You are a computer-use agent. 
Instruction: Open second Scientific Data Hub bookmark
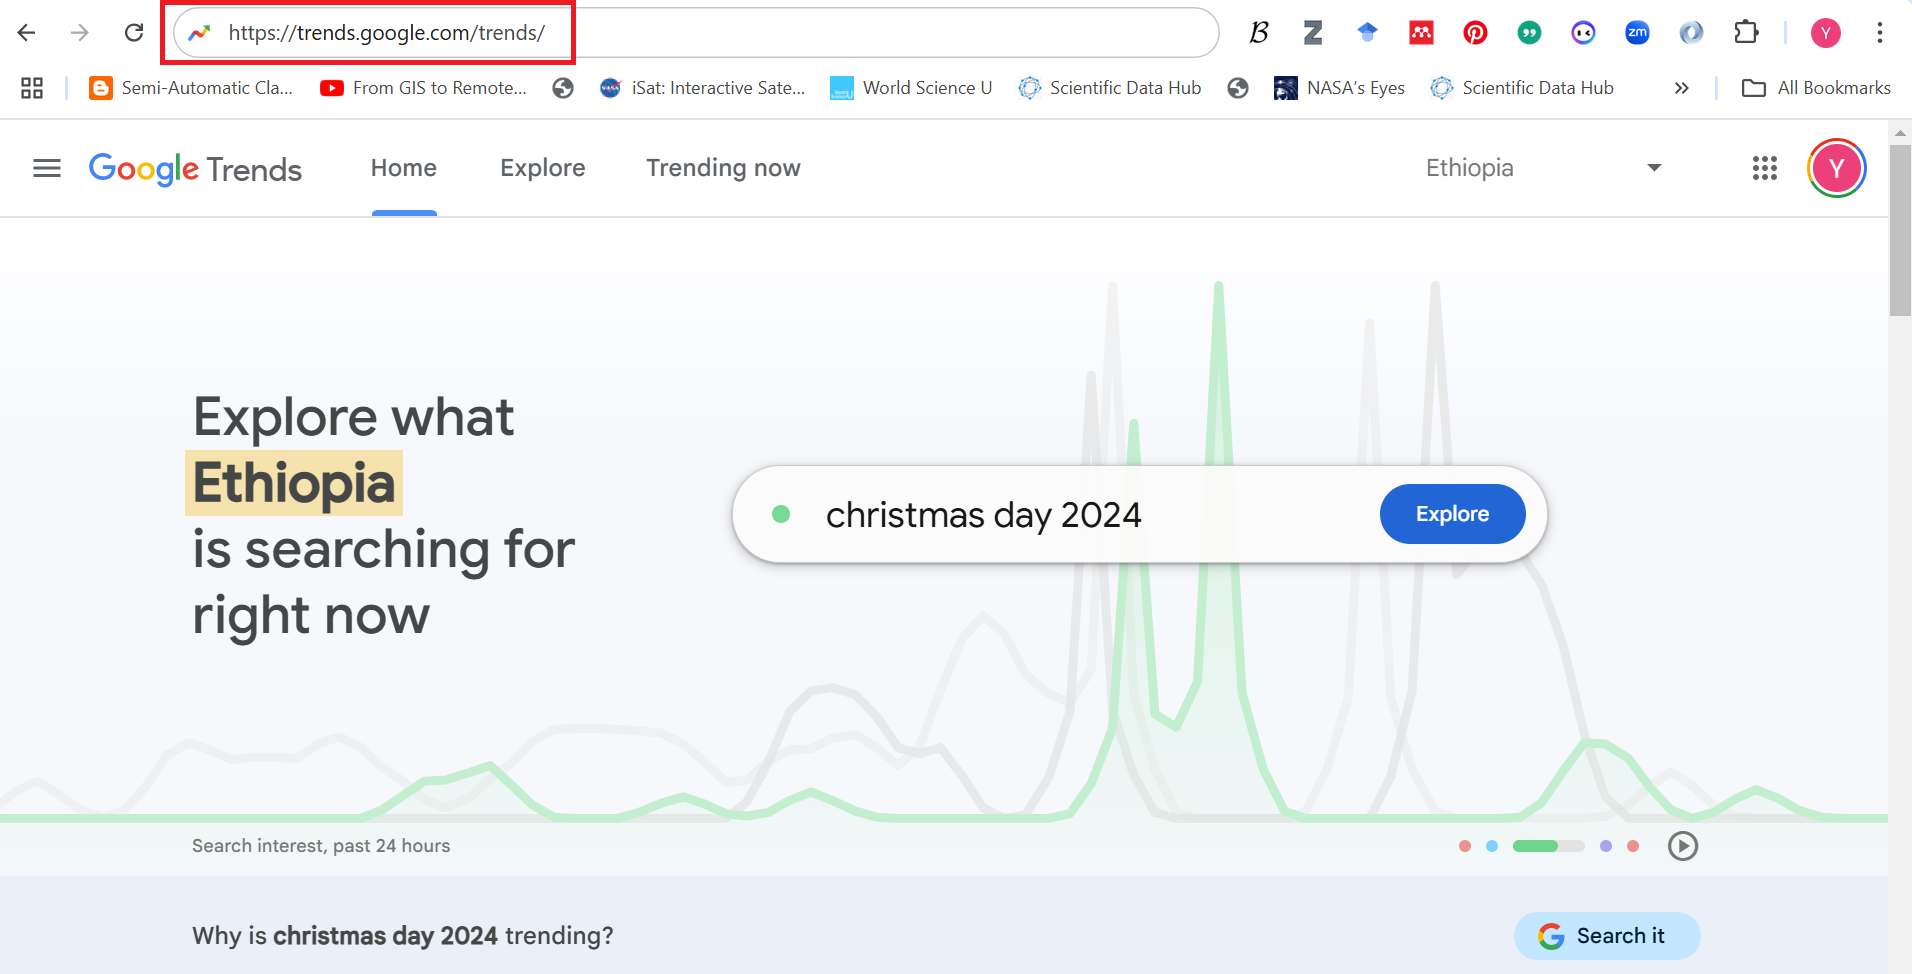click(x=1522, y=88)
